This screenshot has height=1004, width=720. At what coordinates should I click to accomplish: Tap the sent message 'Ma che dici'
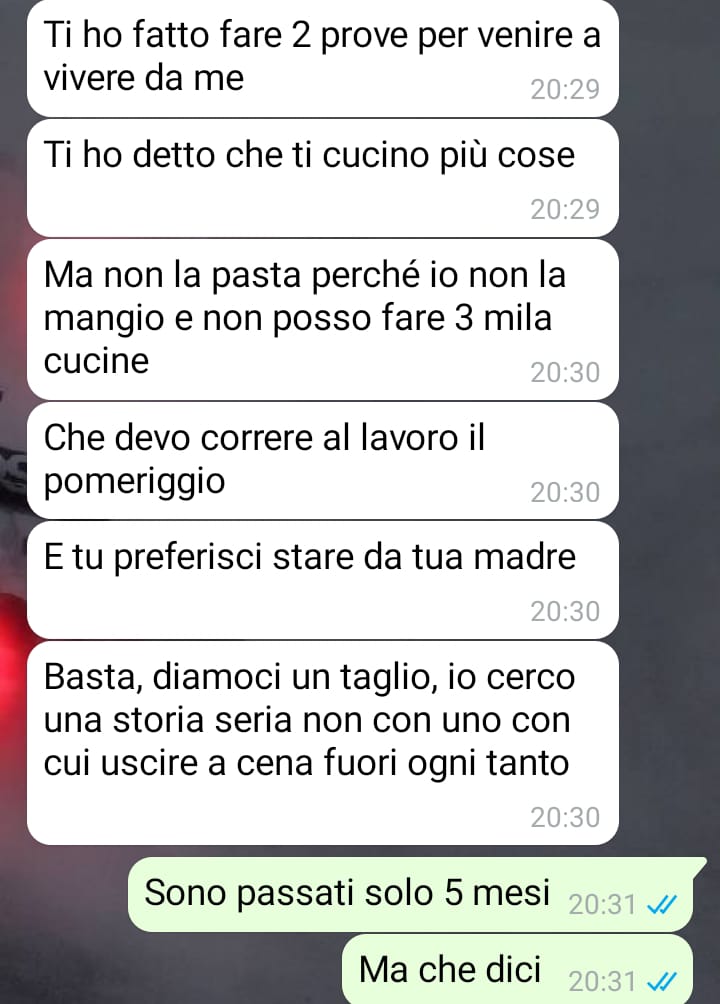[x=518, y=969]
